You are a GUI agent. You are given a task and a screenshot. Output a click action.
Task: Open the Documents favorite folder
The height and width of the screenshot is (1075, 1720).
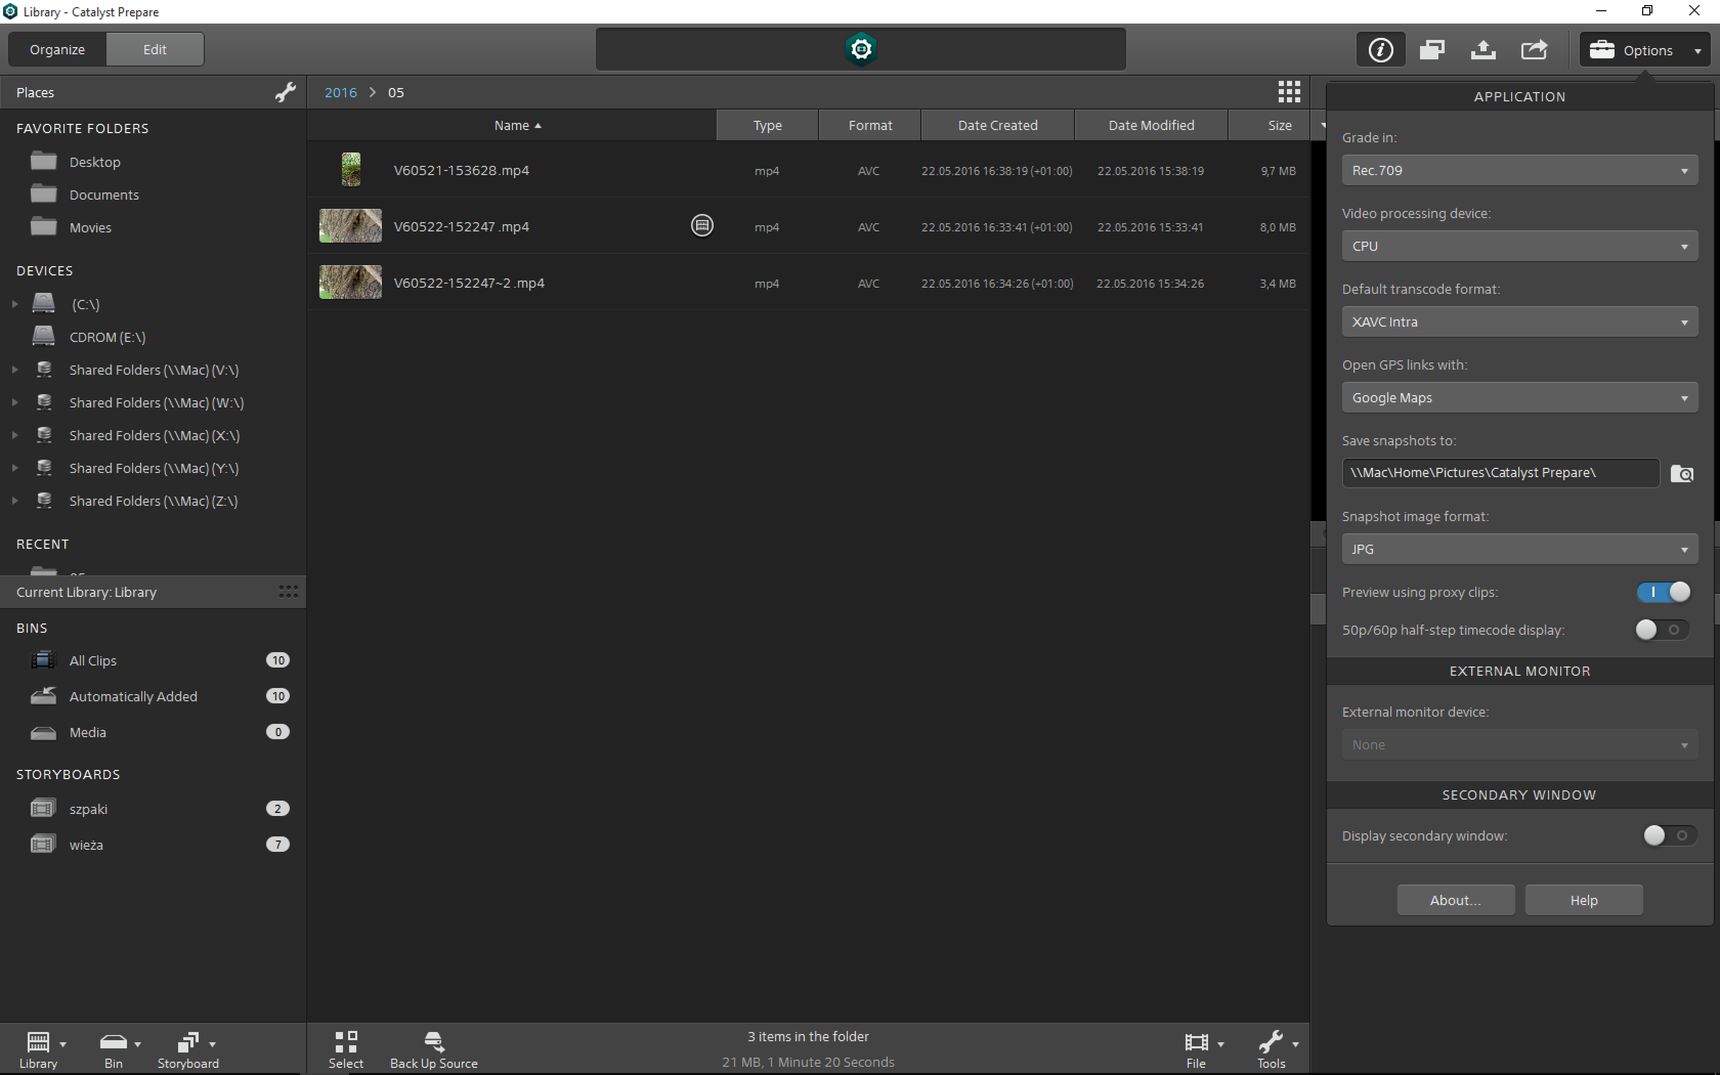103,195
